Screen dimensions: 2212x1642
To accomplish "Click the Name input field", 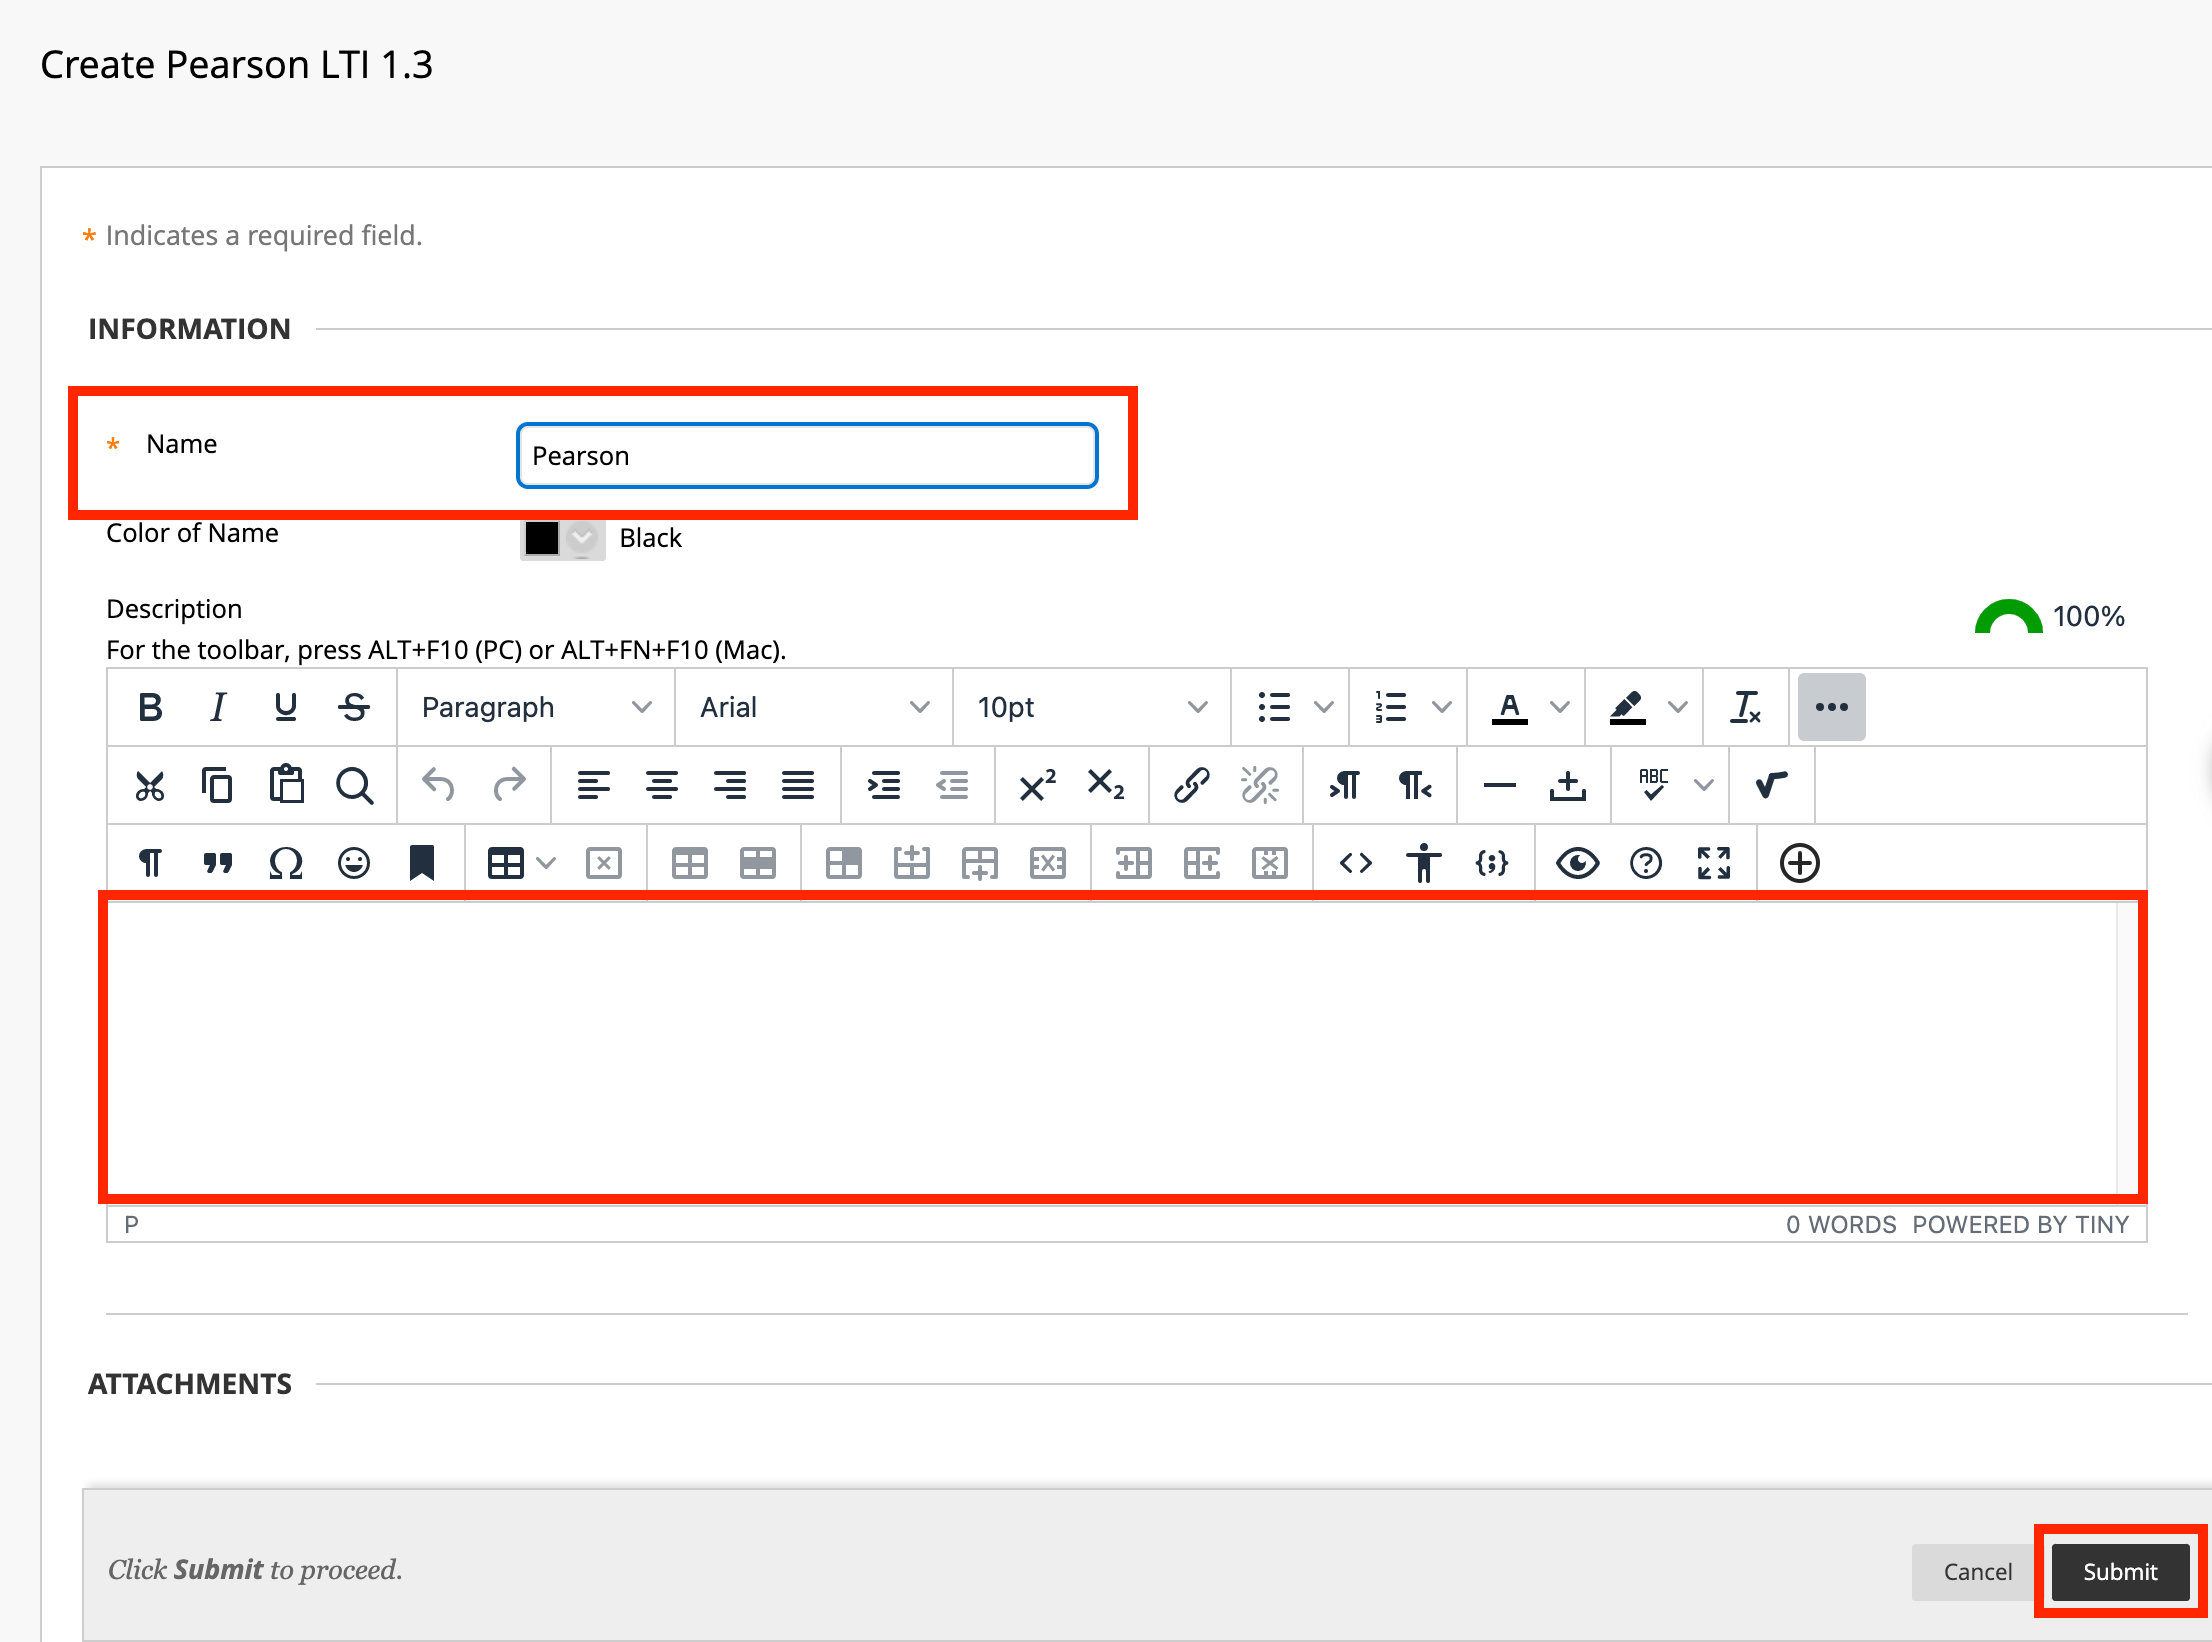I will [x=807, y=456].
